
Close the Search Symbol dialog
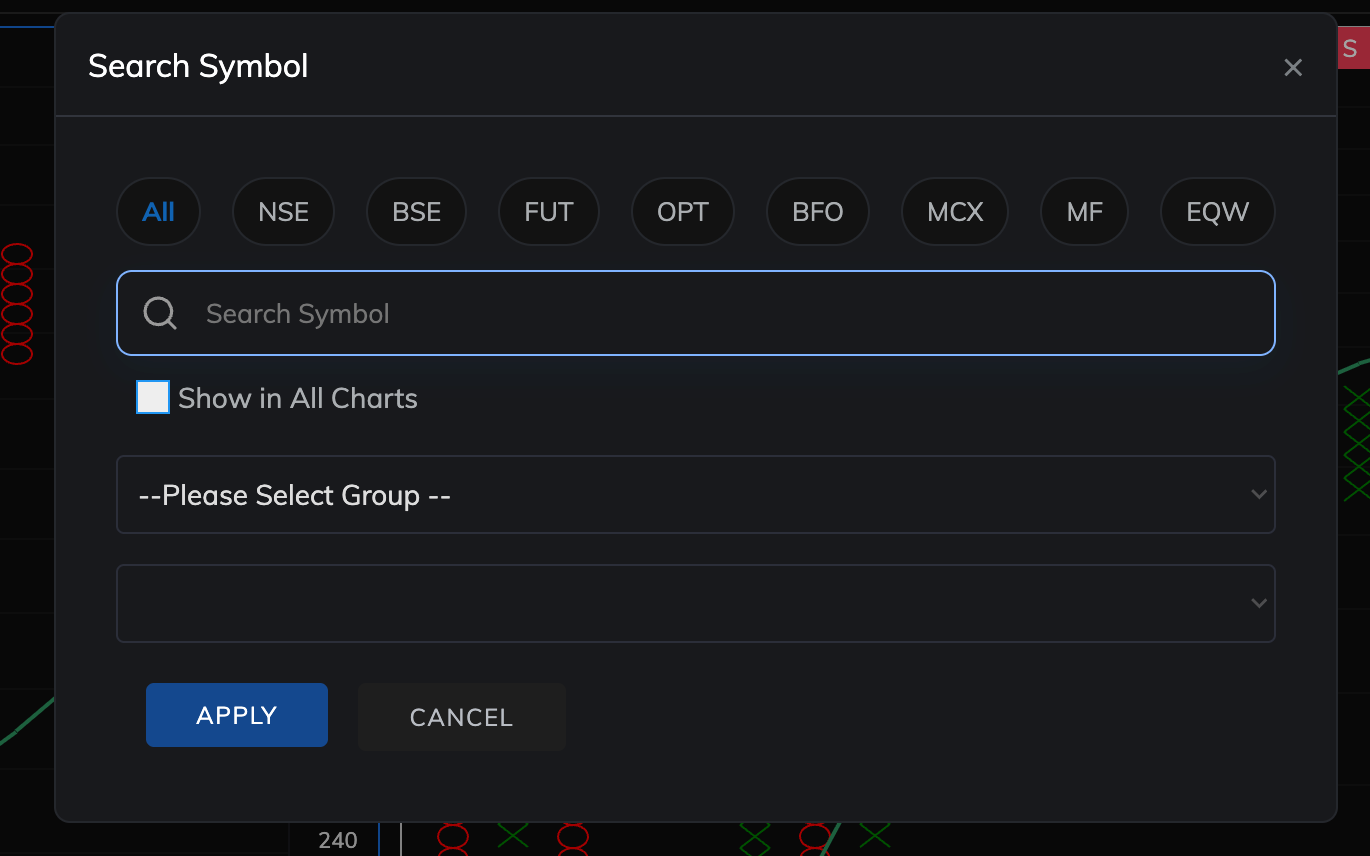click(1293, 67)
